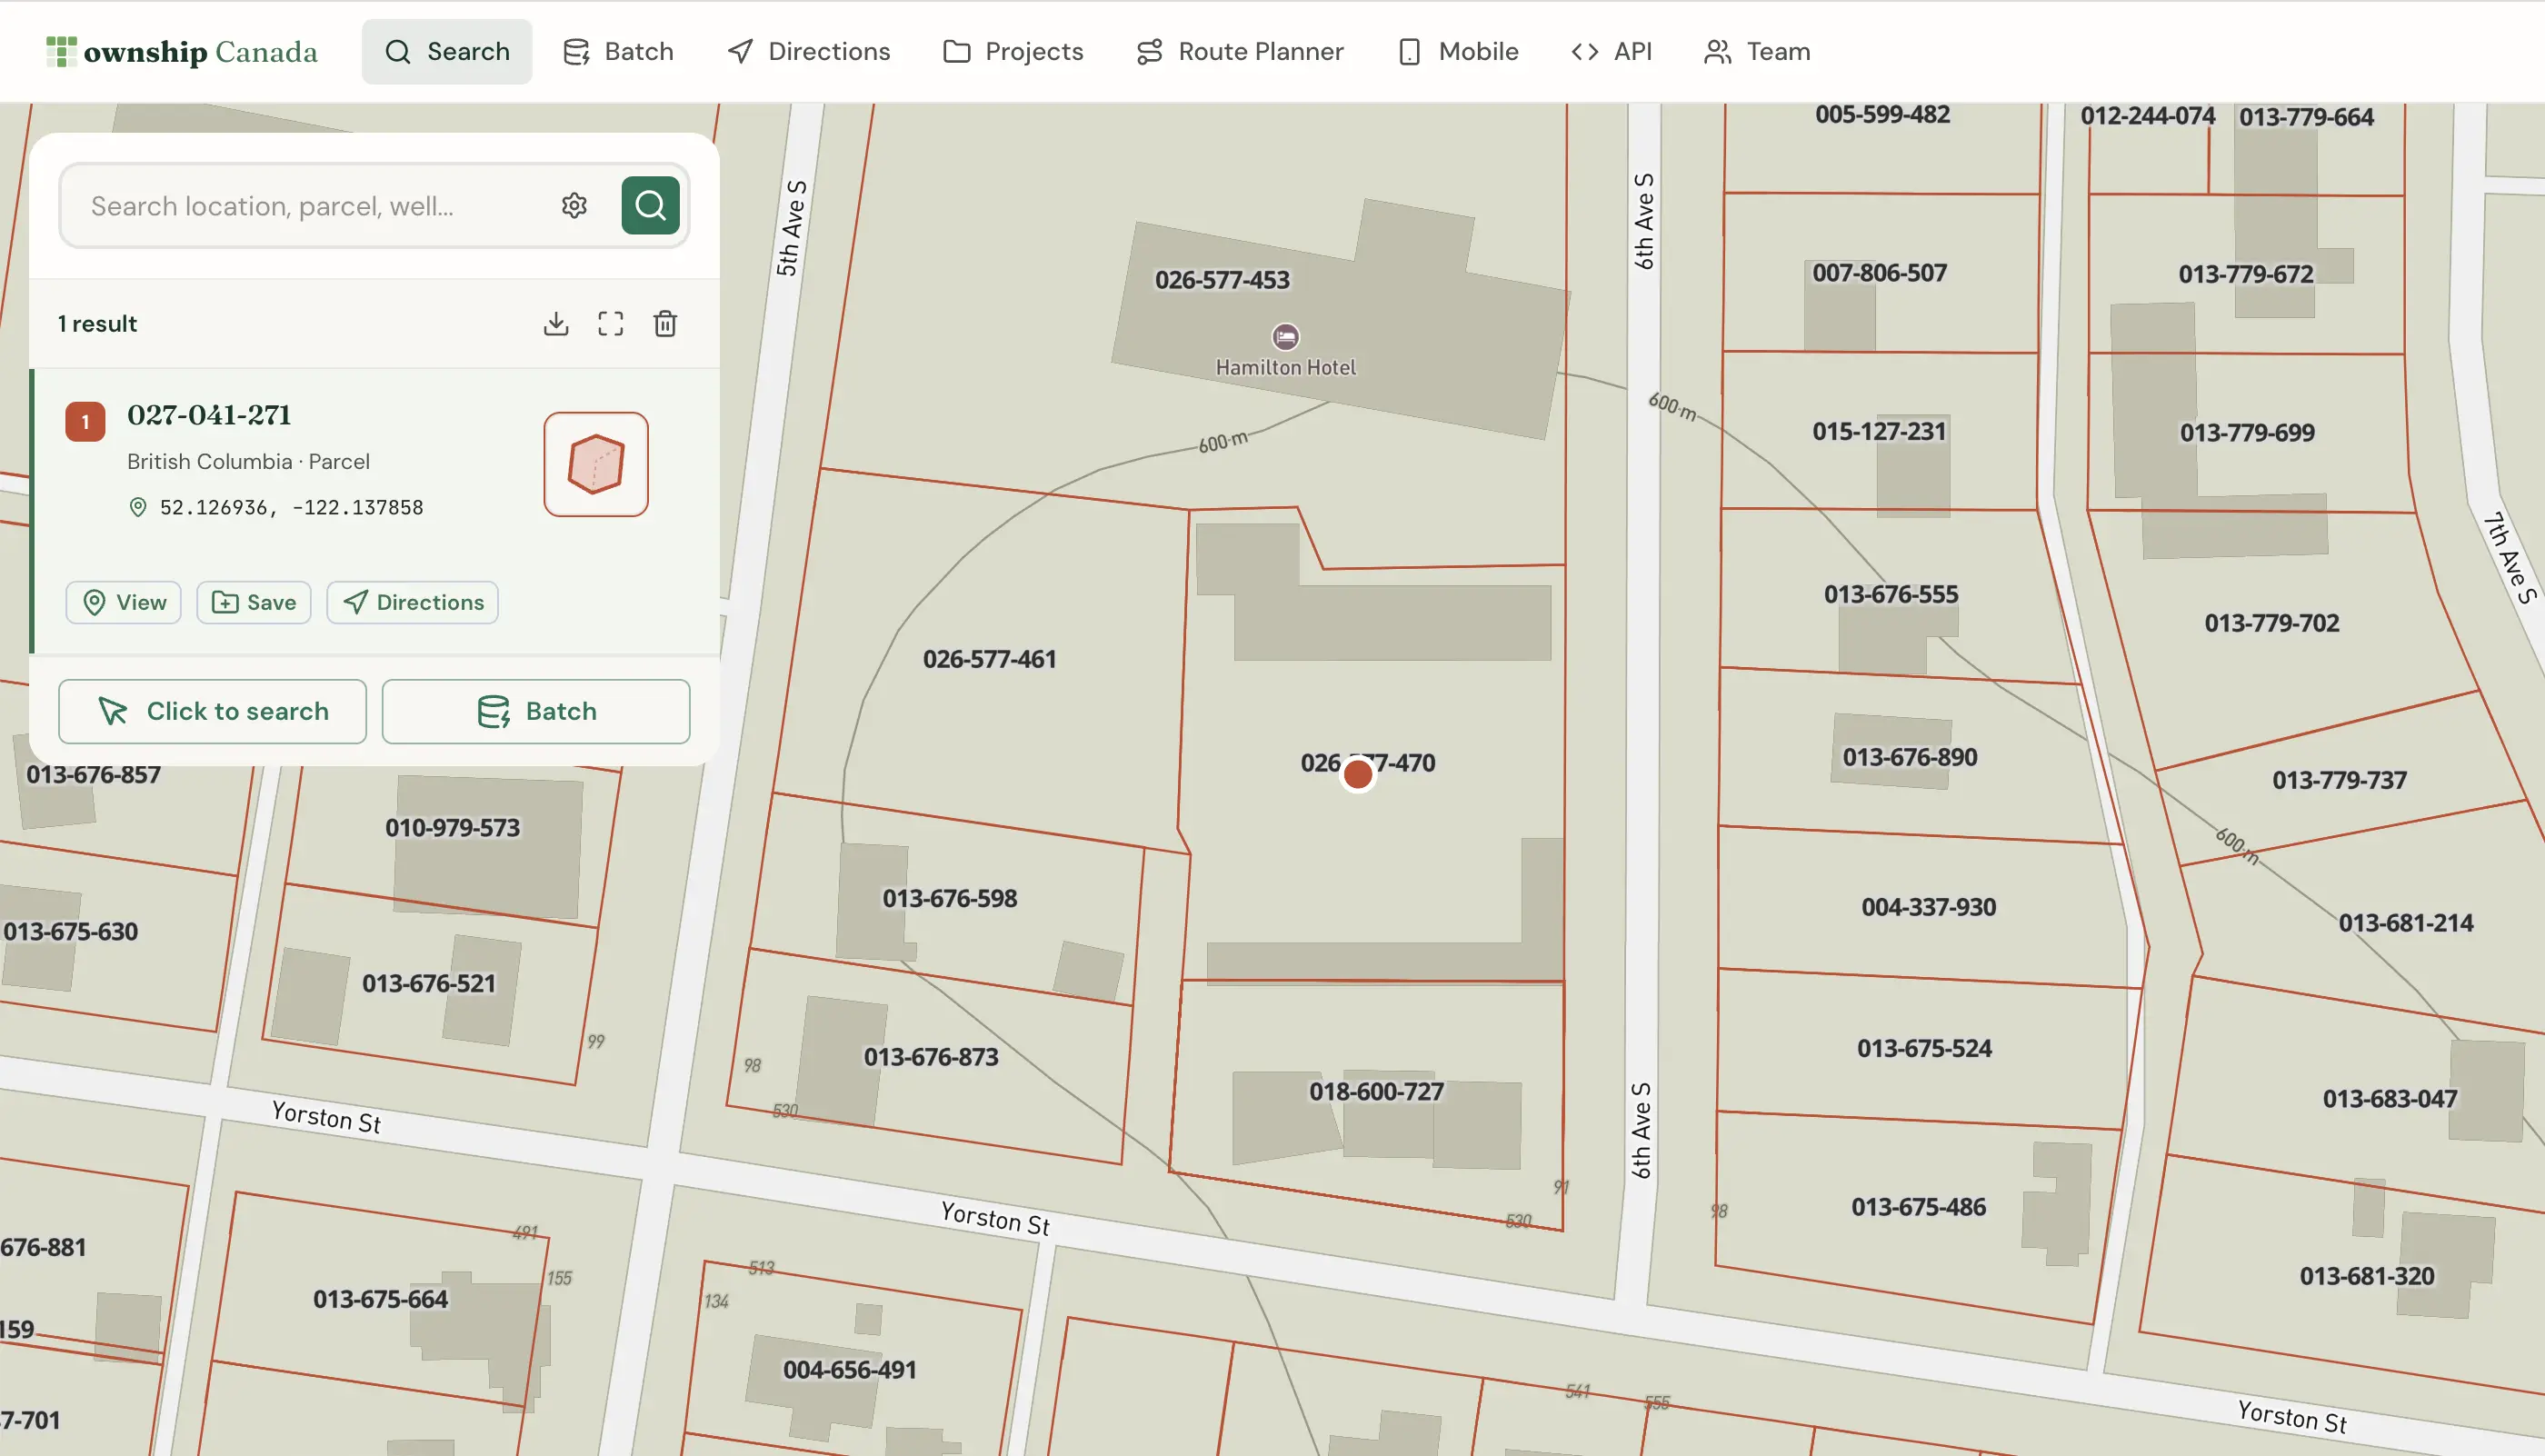This screenshot has height=1456, width=2545.
Task: Click the Hamilton Hotel marker
Action: (x=1285, y=338)
